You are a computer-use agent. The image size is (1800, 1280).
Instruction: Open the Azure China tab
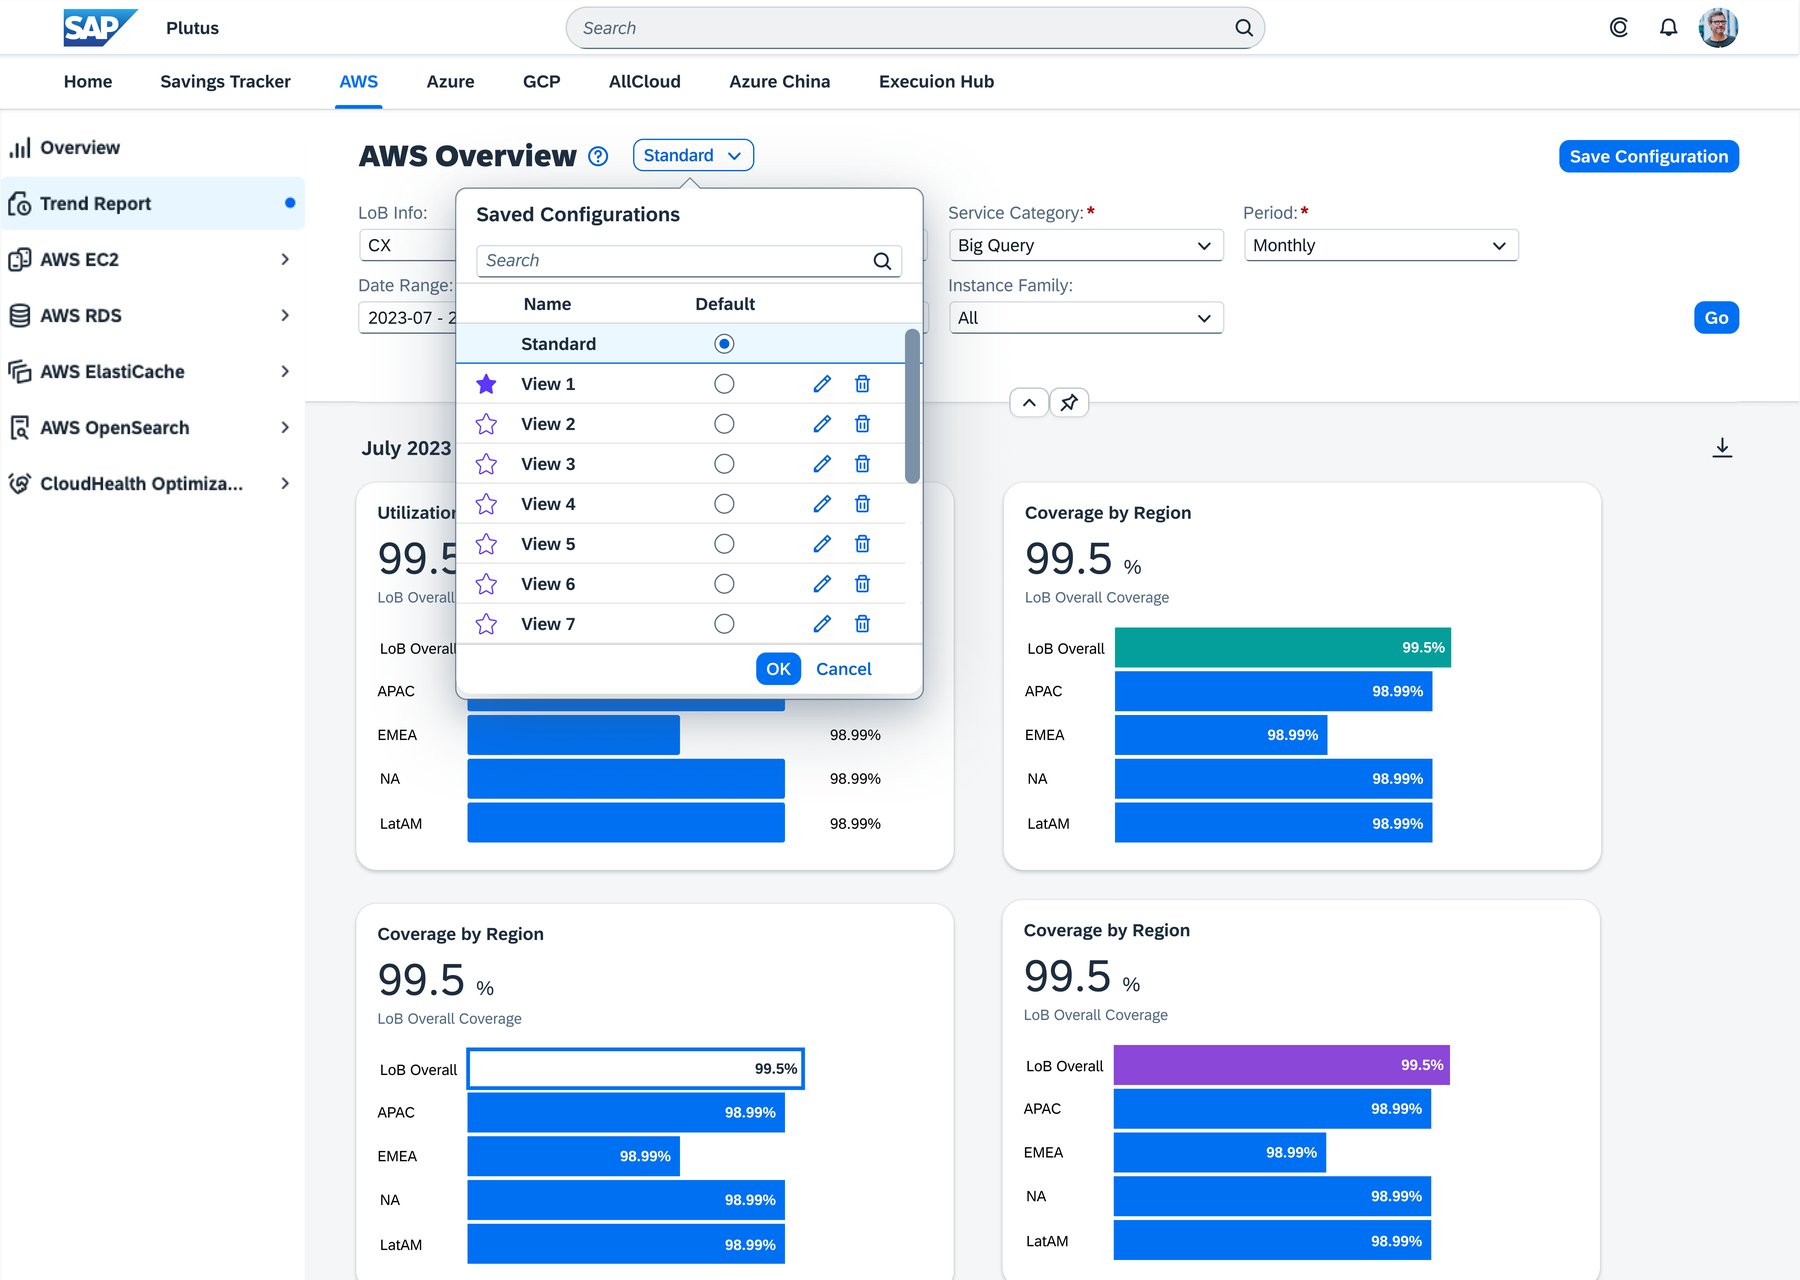[x=779, y=82]
